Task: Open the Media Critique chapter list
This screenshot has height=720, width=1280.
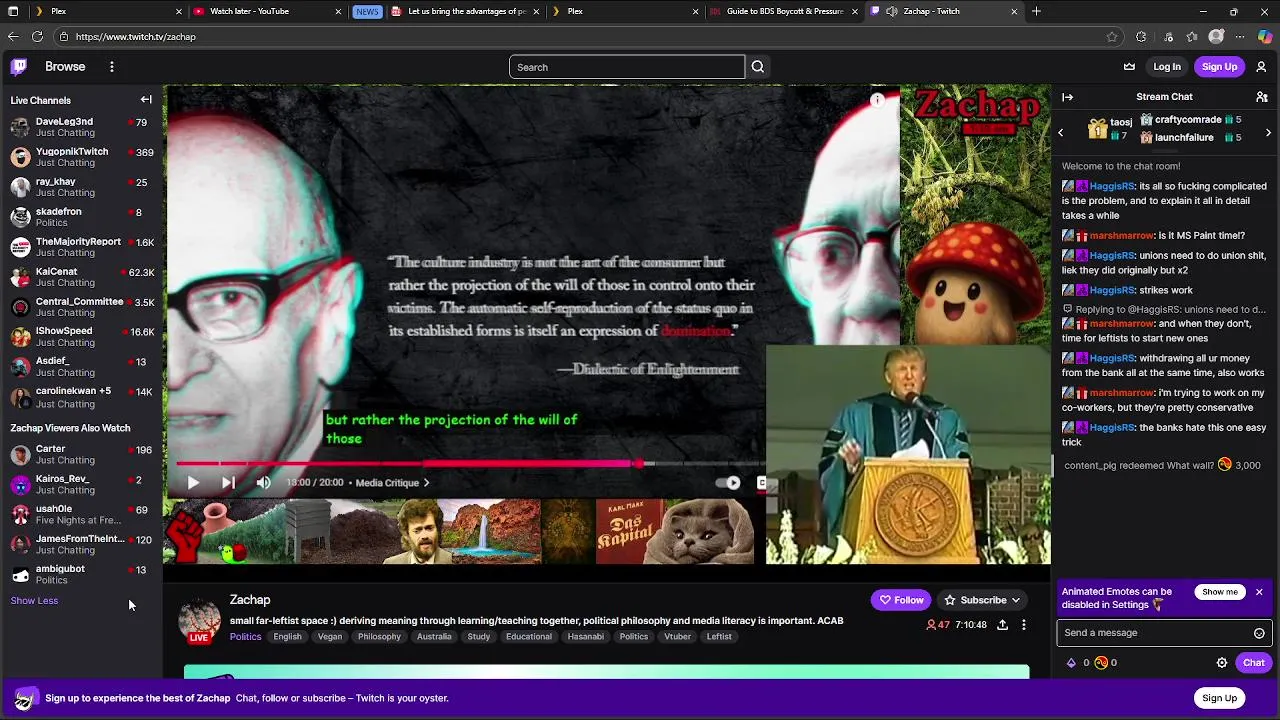Action: (392, 483)
